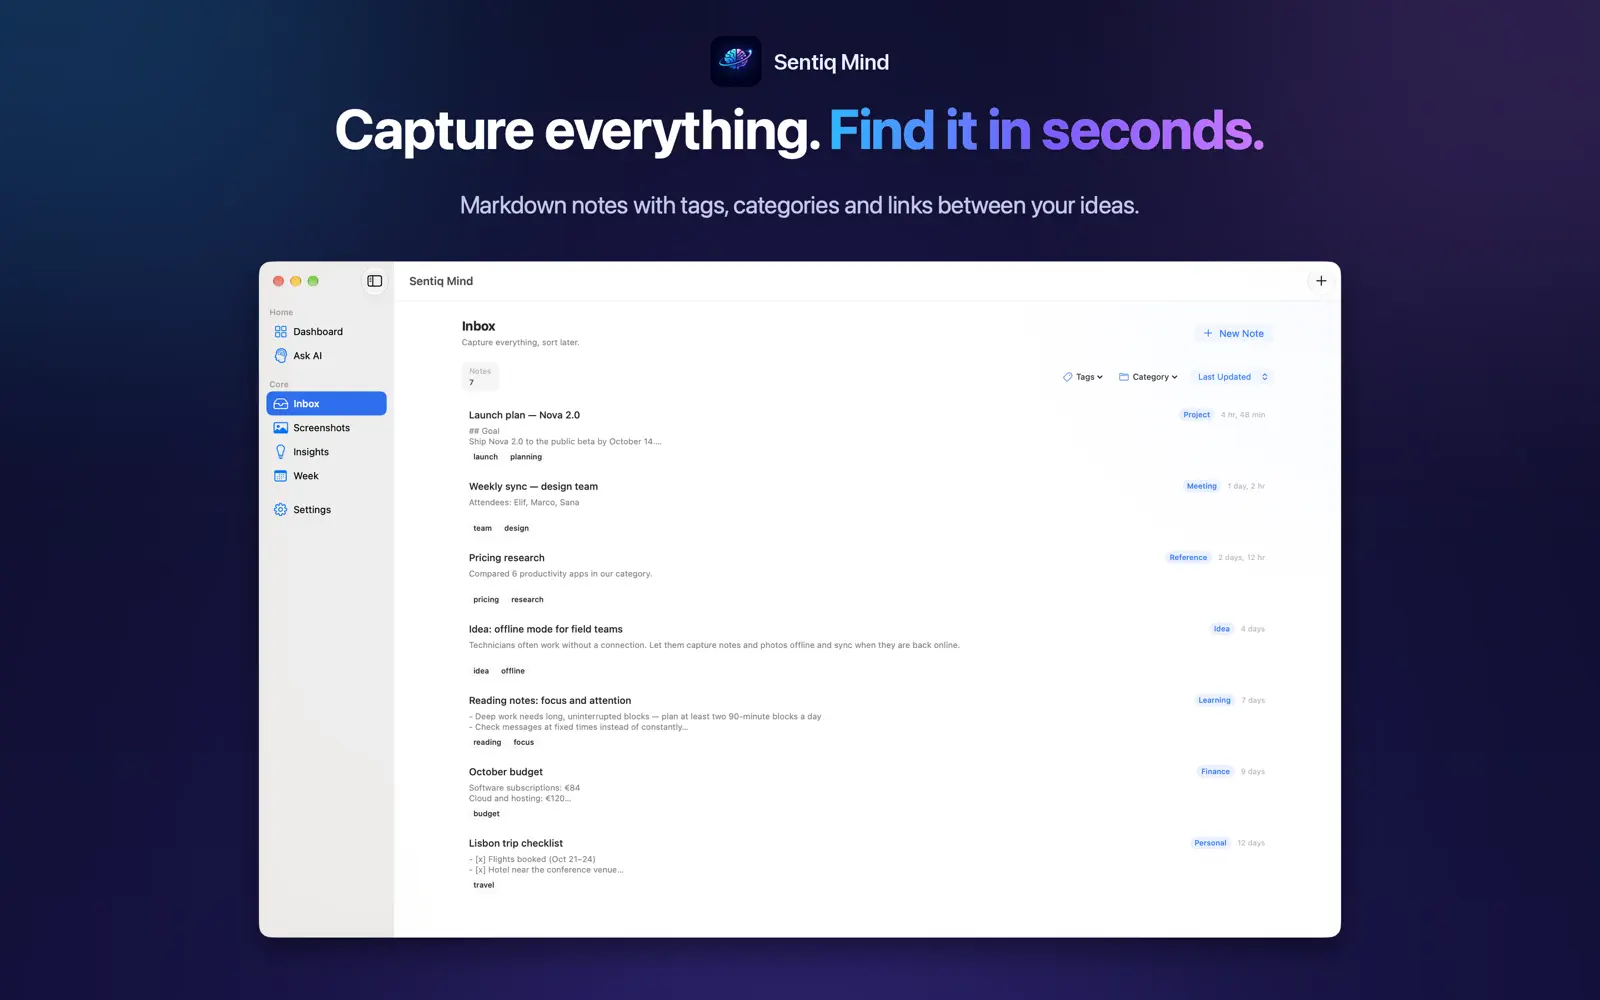Screen dimensions: 1600x1000
Task: Open Settings from sidebar
Action: pos(326,510)
